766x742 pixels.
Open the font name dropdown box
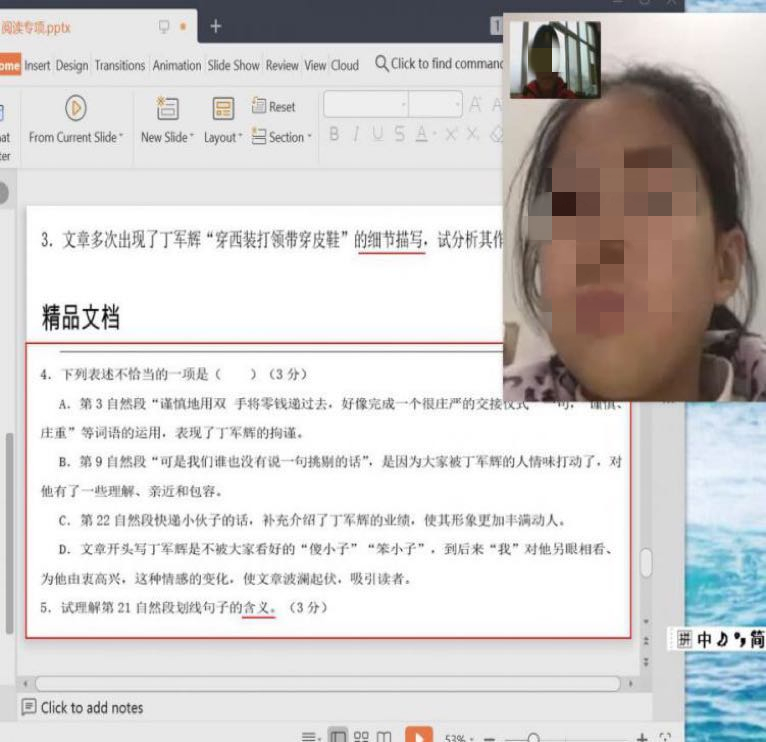(366, 104)
